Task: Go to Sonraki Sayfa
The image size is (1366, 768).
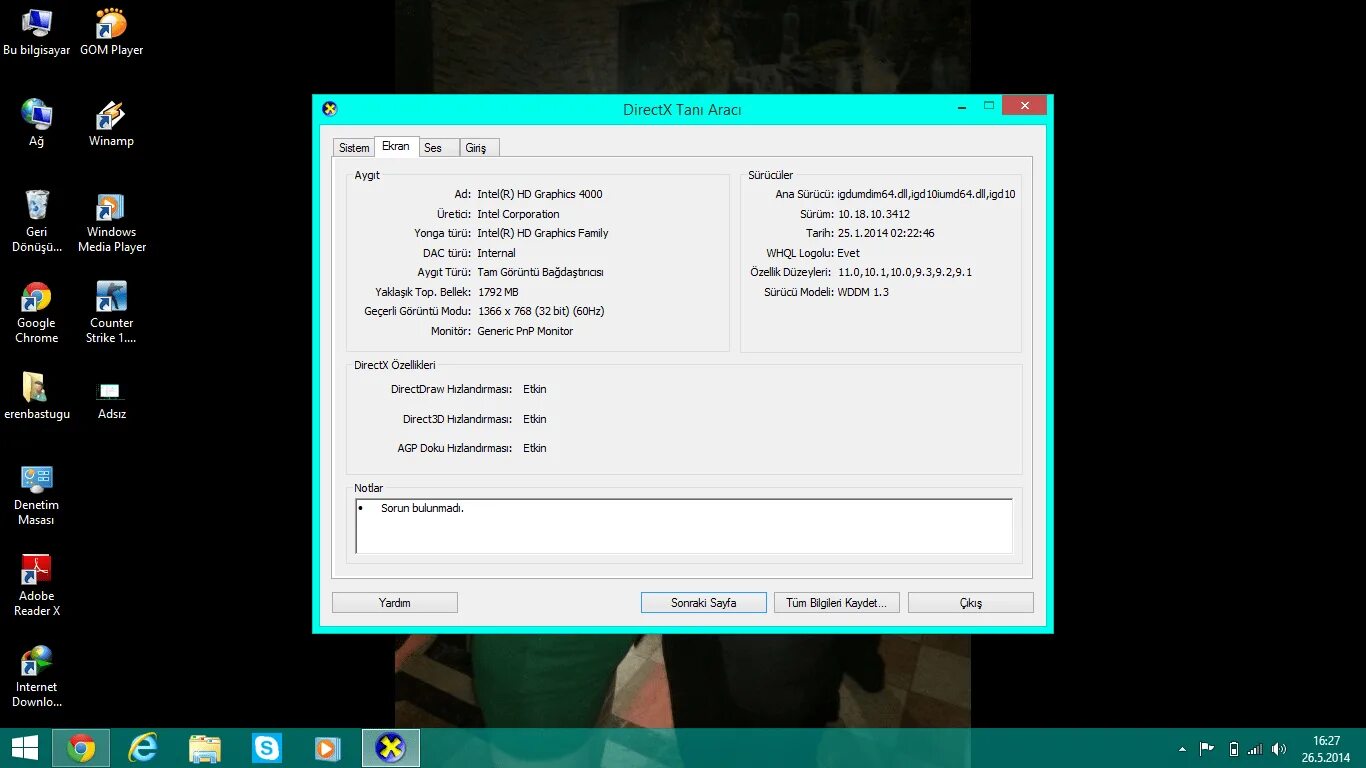Action: 704,603
